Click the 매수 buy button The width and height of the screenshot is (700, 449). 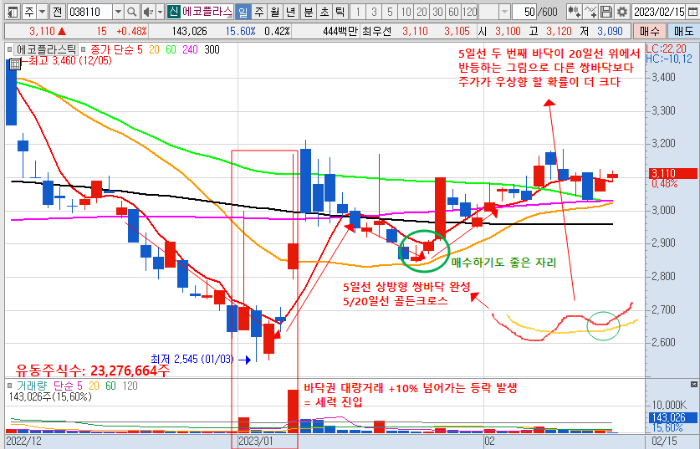click(x=650, y=31)
